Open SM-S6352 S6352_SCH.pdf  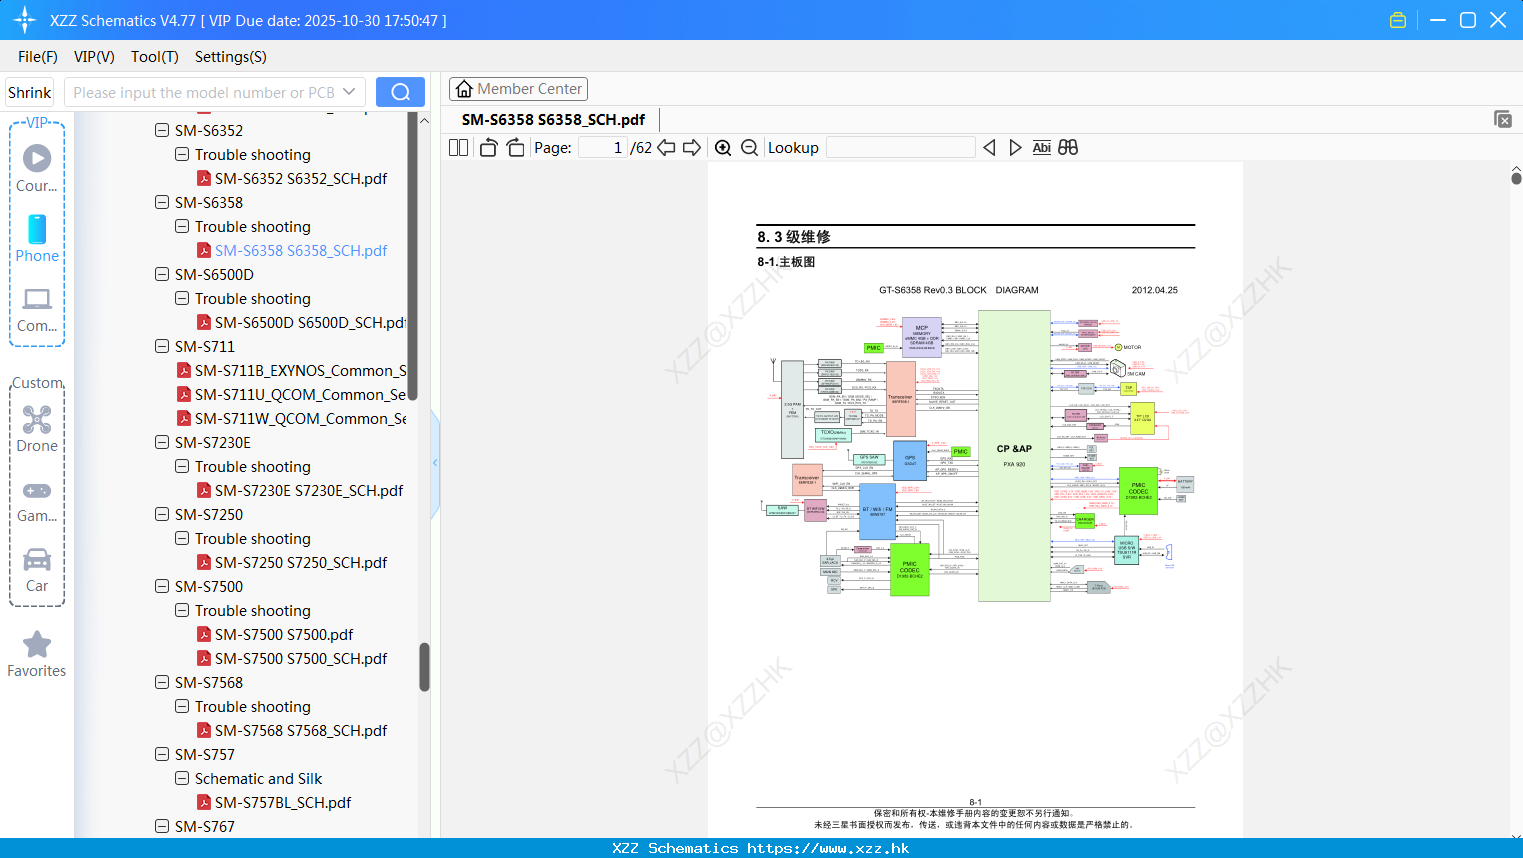301,179
